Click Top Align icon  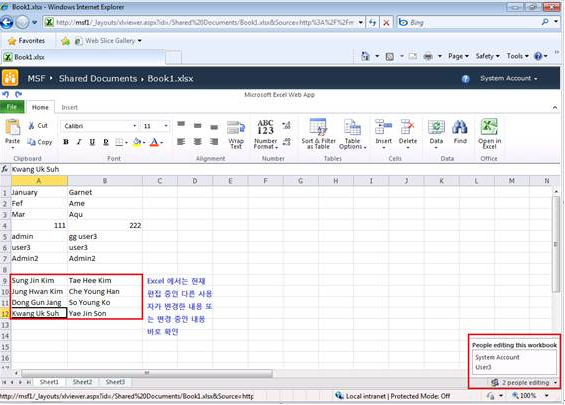[x=181, y=125]
